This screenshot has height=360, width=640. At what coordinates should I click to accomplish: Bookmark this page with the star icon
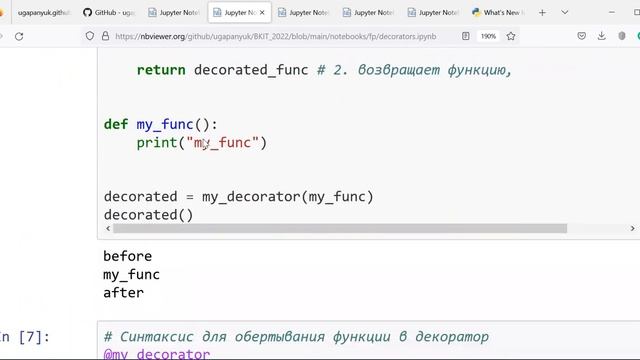[x=511, y=36]
